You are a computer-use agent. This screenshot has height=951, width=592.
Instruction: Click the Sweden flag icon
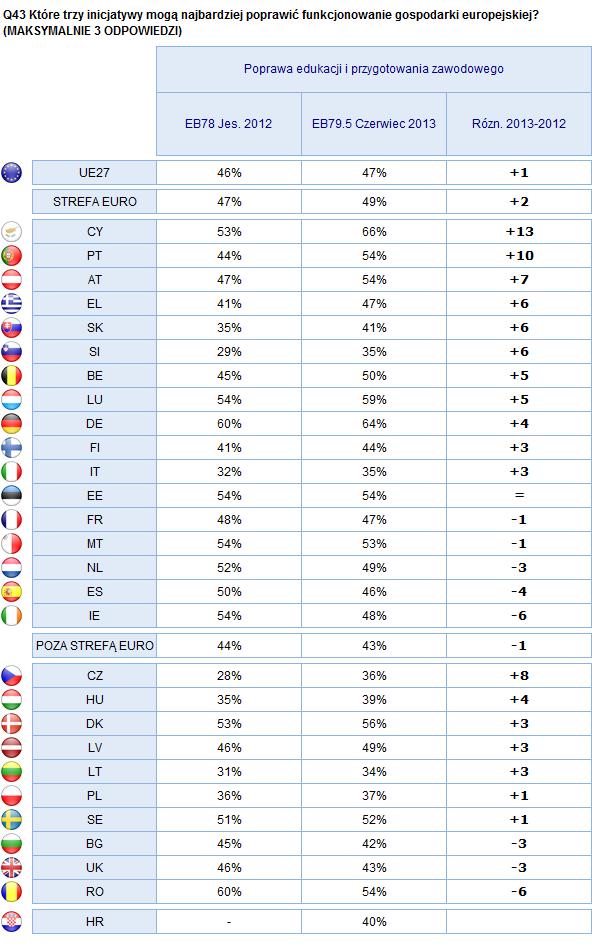[x=12, y=820]
